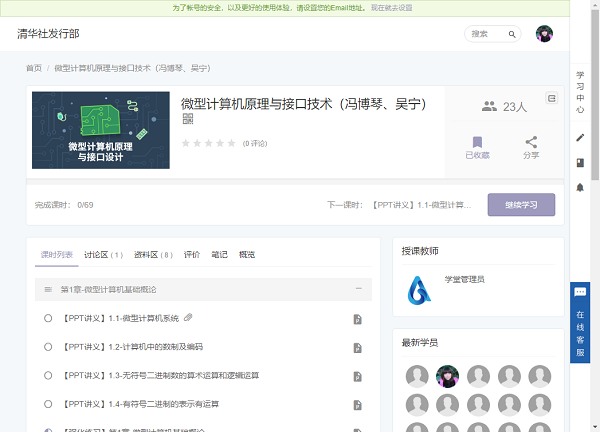Click the 完成课时 0/69 text

tap(64, 205)
